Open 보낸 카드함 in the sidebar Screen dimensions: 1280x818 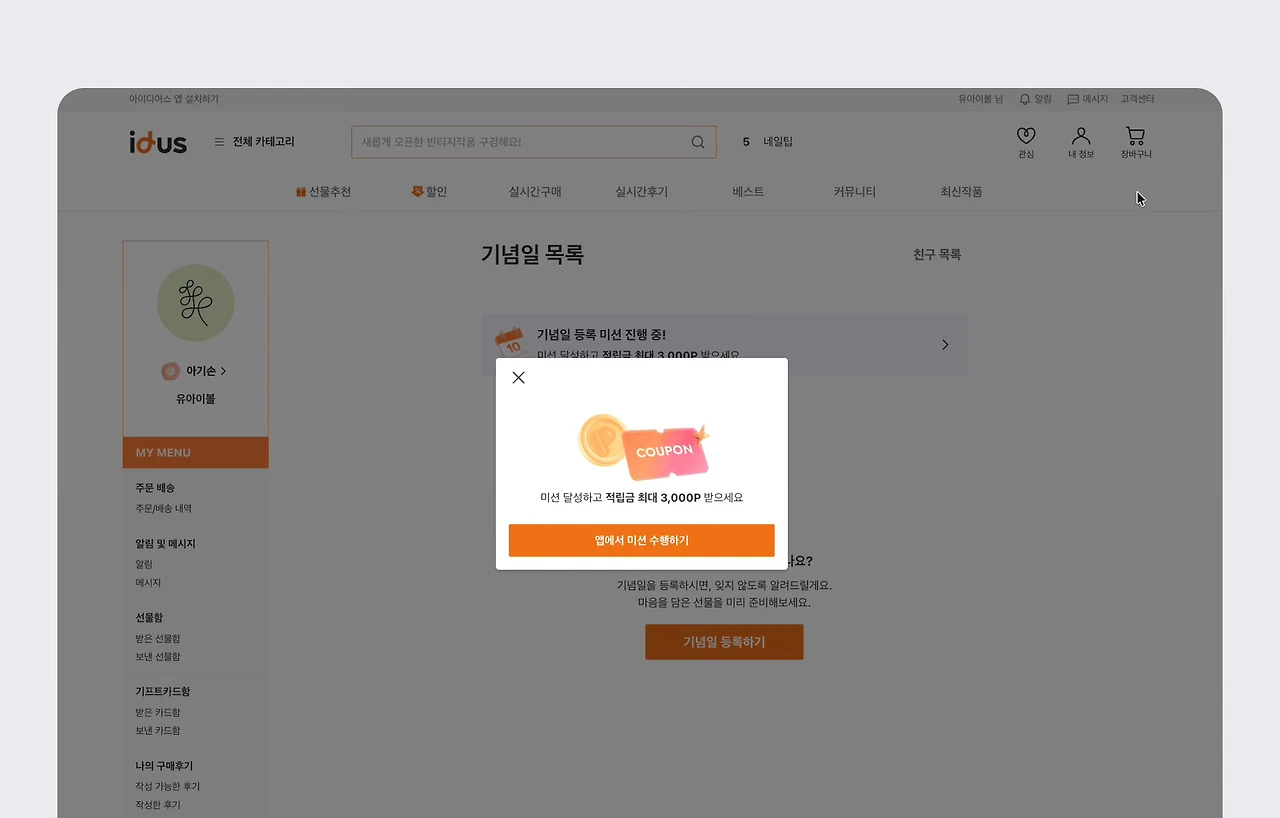pos(158,731)
